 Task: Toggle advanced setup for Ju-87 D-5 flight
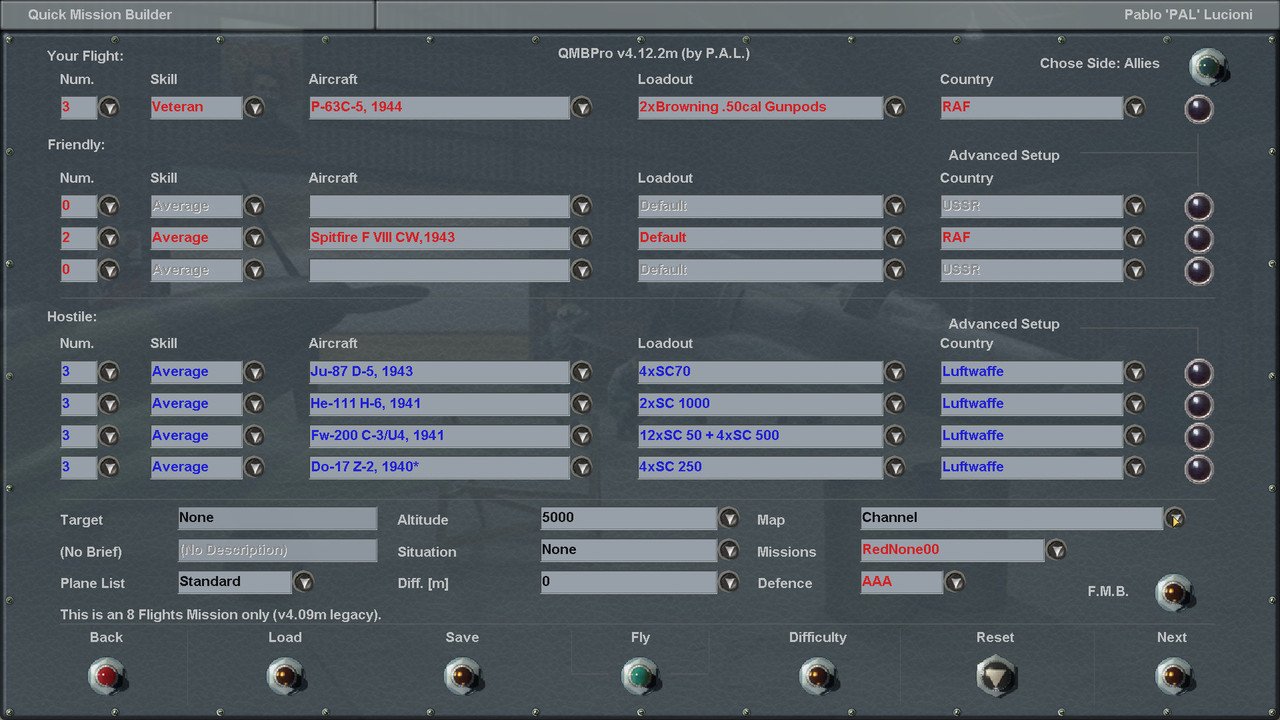point(1198,373)
